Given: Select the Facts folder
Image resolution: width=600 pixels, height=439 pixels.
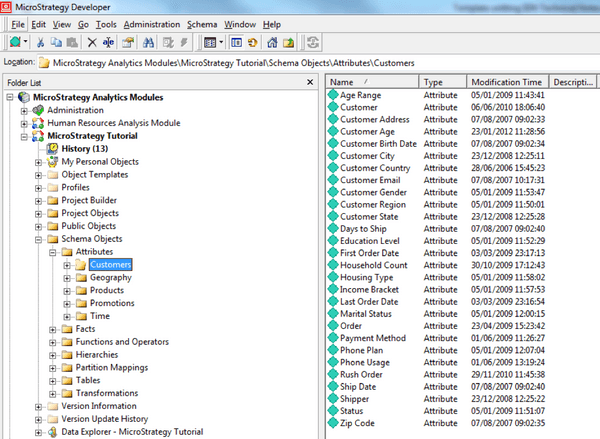Looking at the screenshot, I should [x=85, y=329].
